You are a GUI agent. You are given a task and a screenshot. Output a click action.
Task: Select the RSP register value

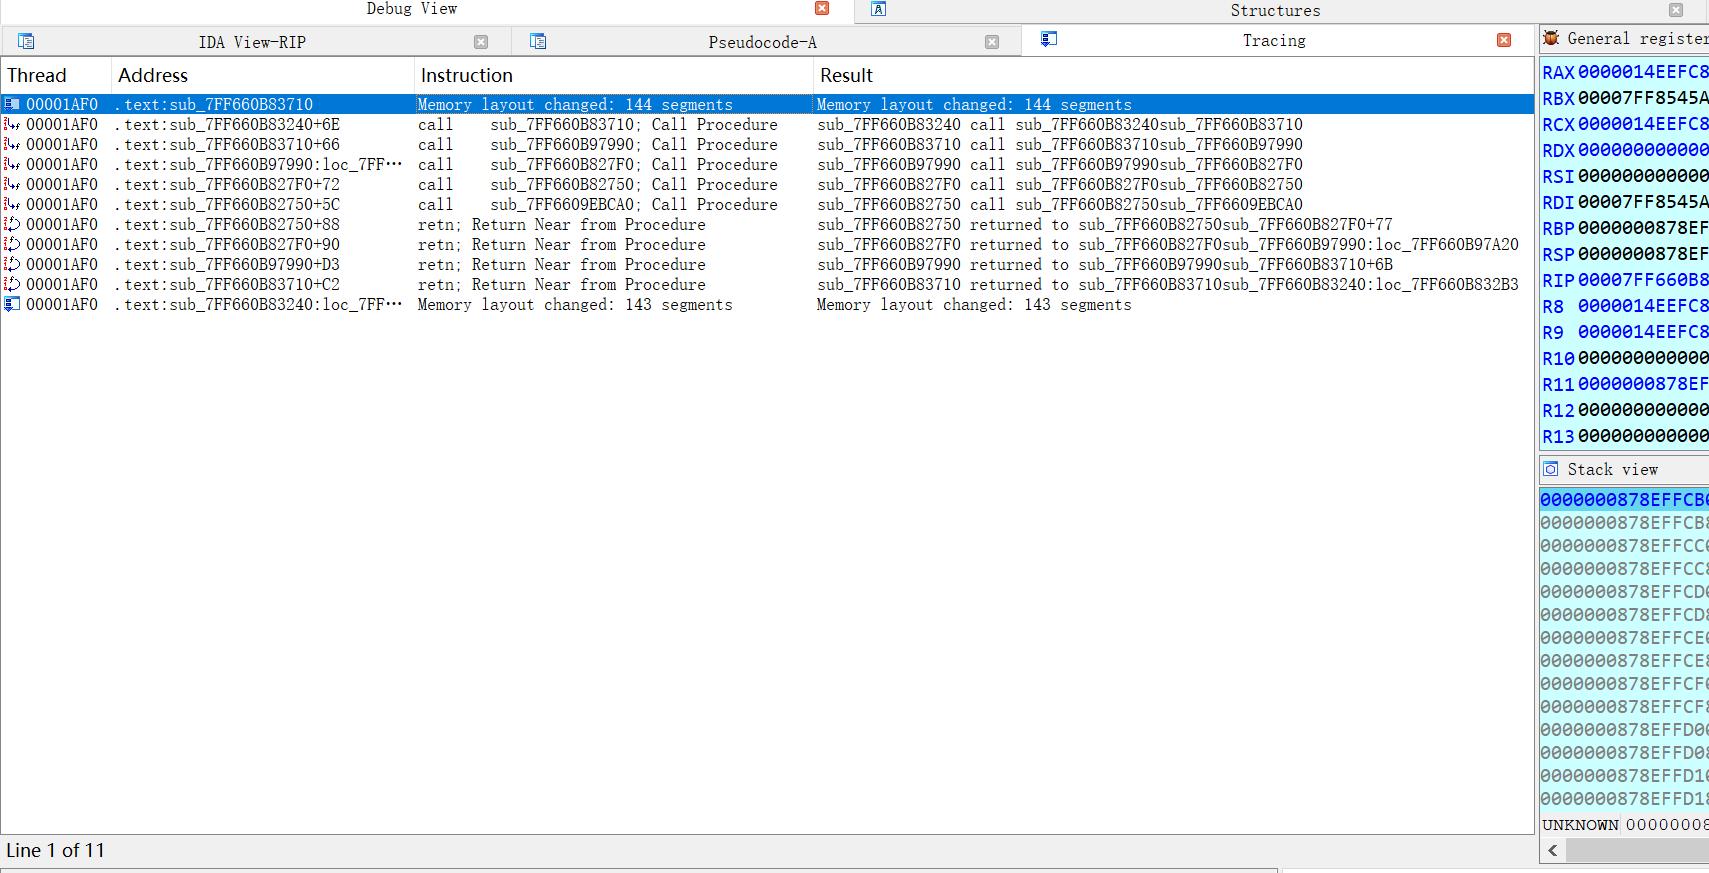[1643, 254]
